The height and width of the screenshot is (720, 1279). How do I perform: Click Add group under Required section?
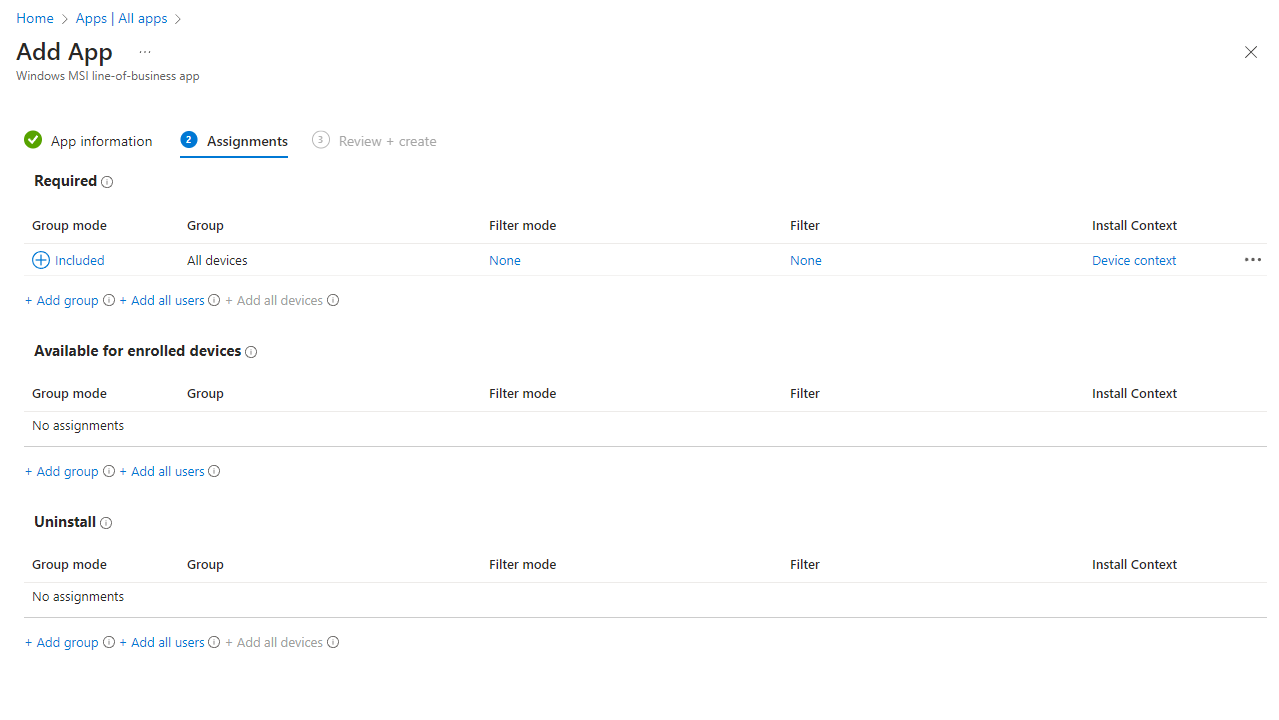point(62,300)
